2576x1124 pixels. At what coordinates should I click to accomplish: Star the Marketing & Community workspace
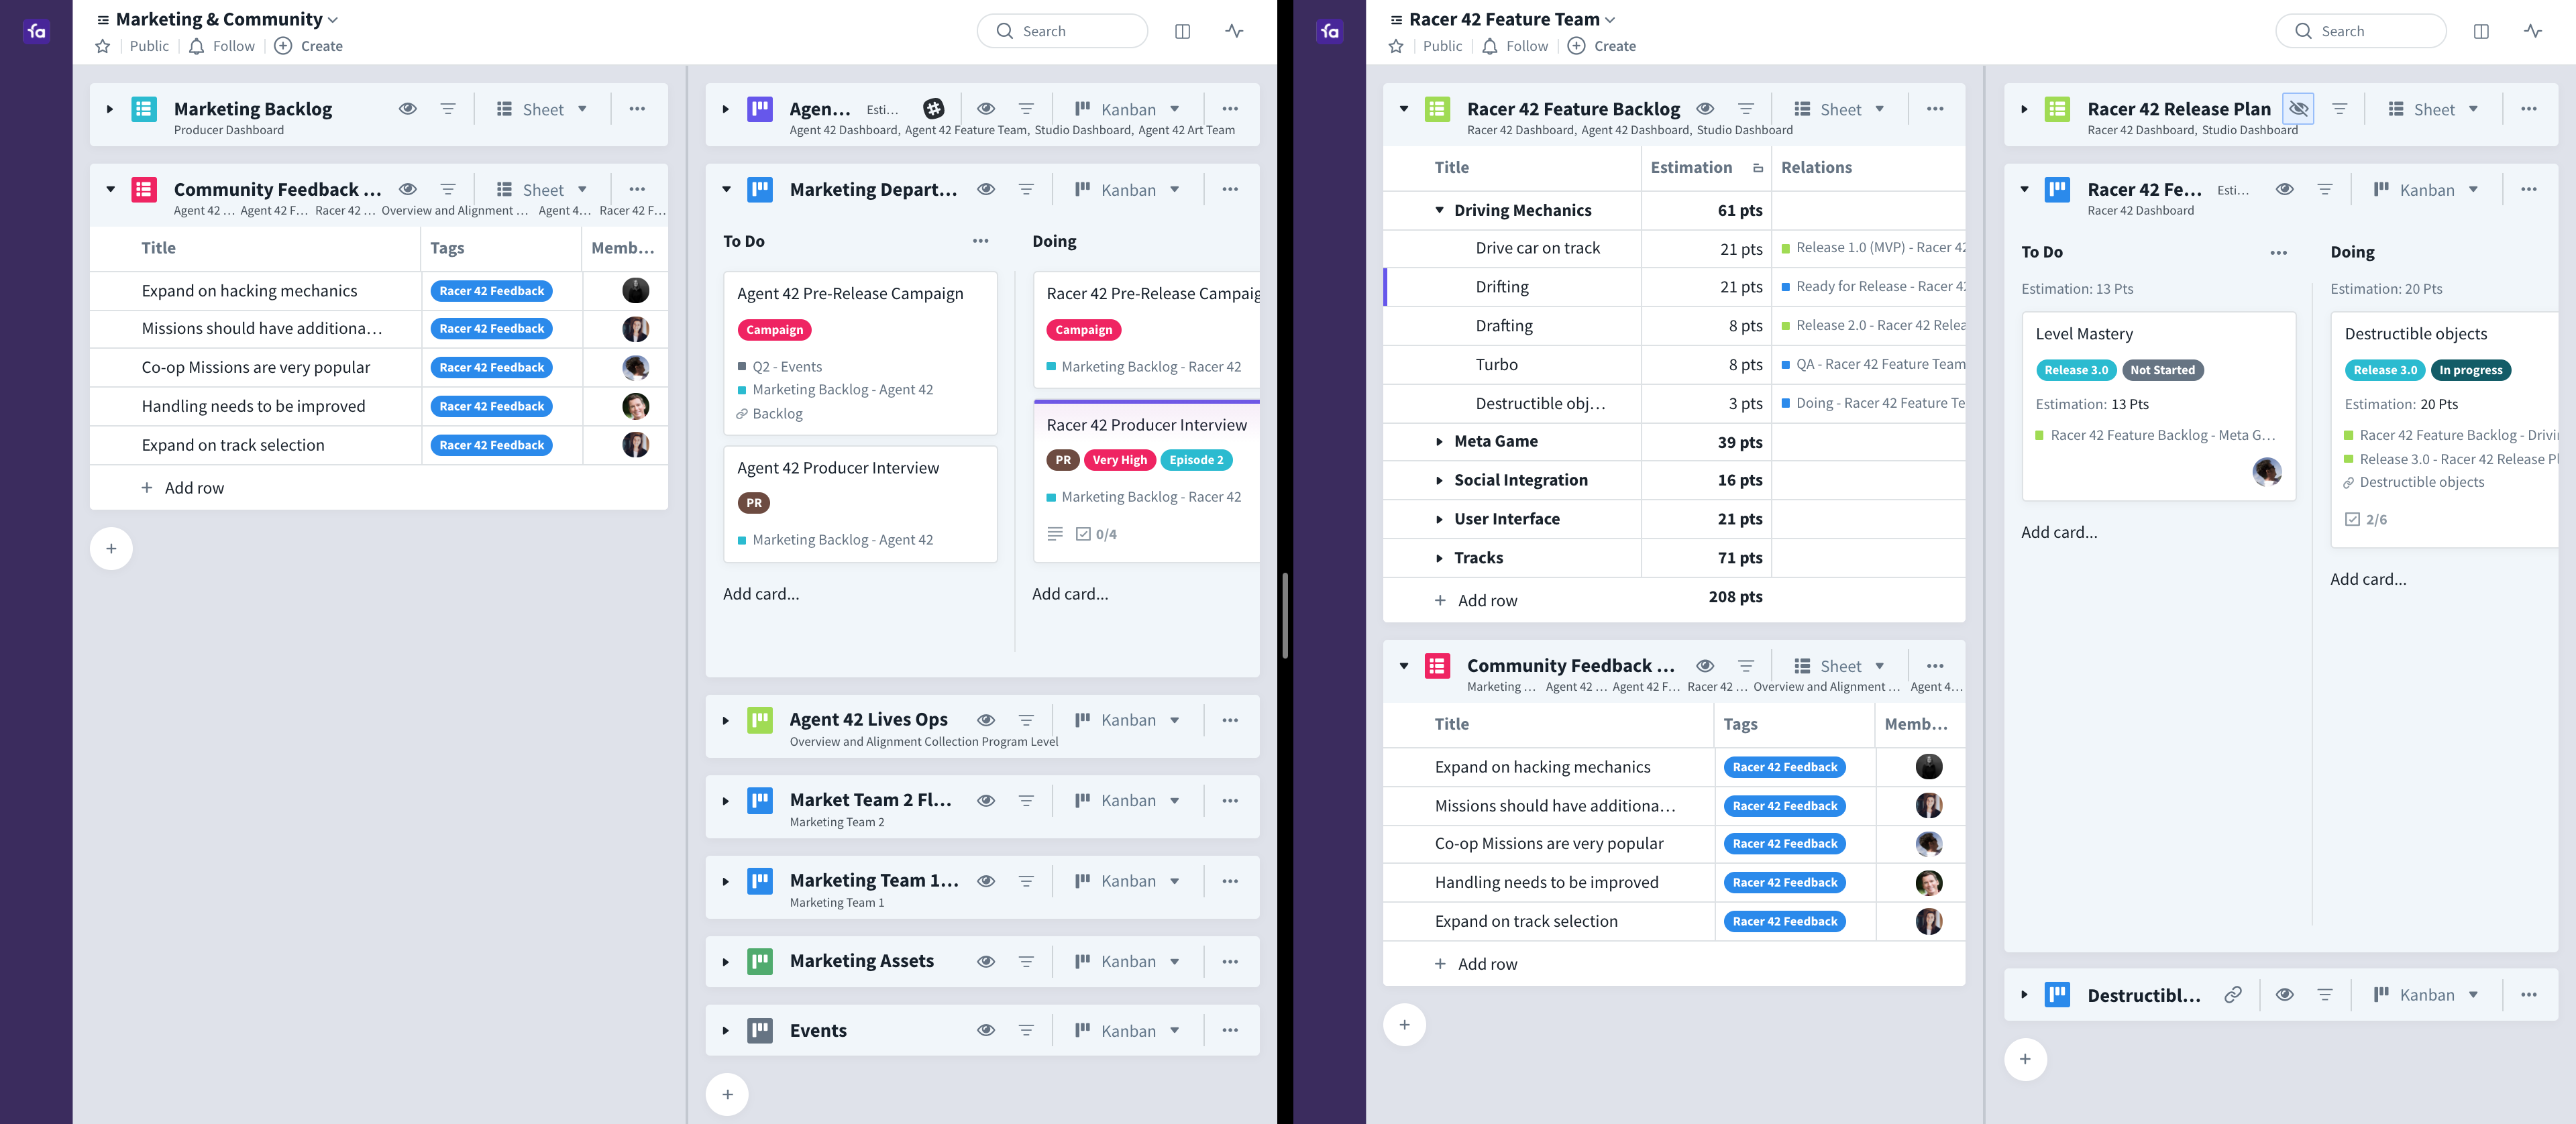tap(102, 46)
